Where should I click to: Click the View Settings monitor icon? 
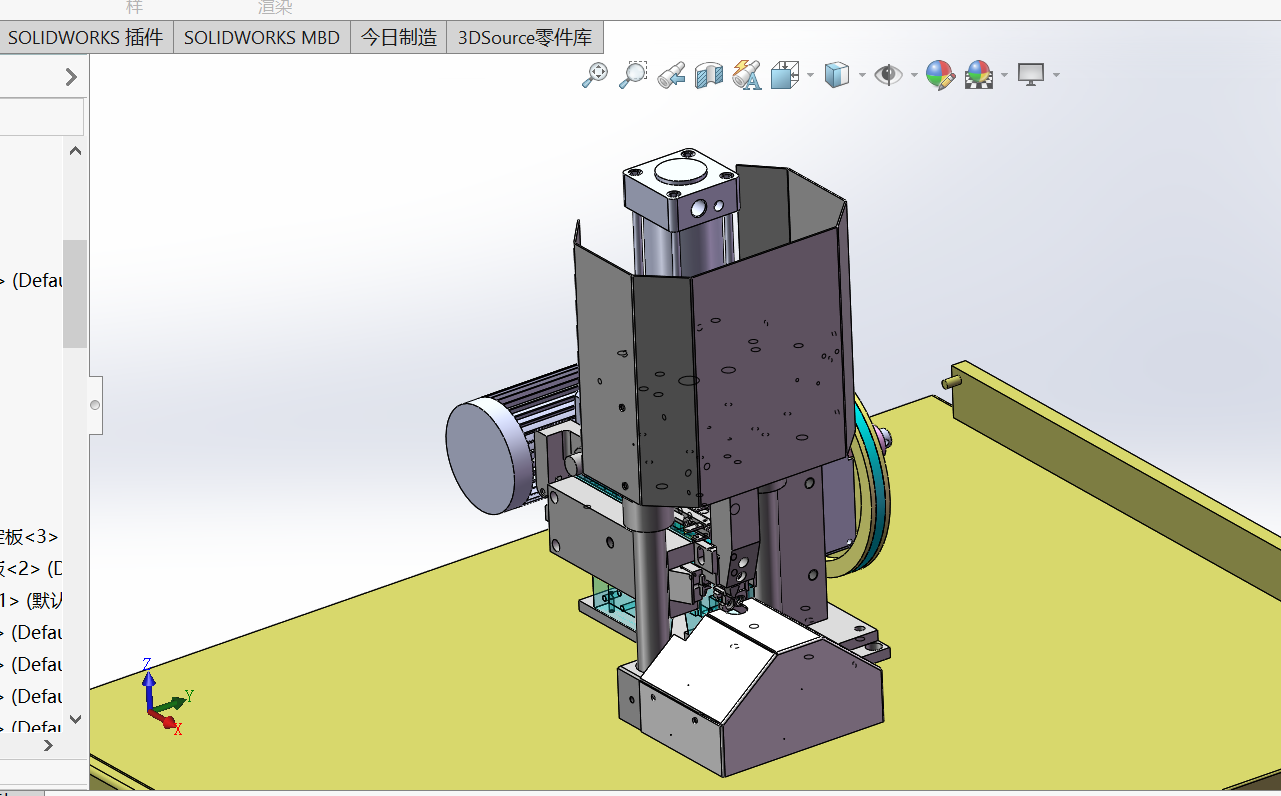click(x=1031, y=75)
